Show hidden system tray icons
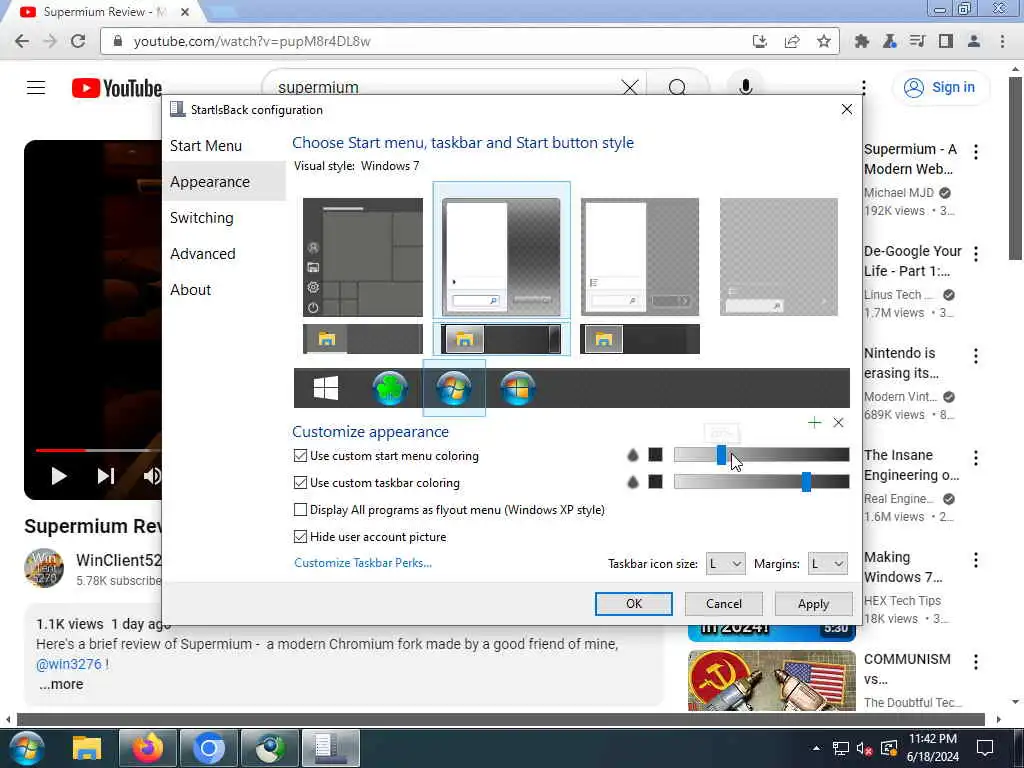The height and width of the screenshot is (768, 1024). click(816, 748)
